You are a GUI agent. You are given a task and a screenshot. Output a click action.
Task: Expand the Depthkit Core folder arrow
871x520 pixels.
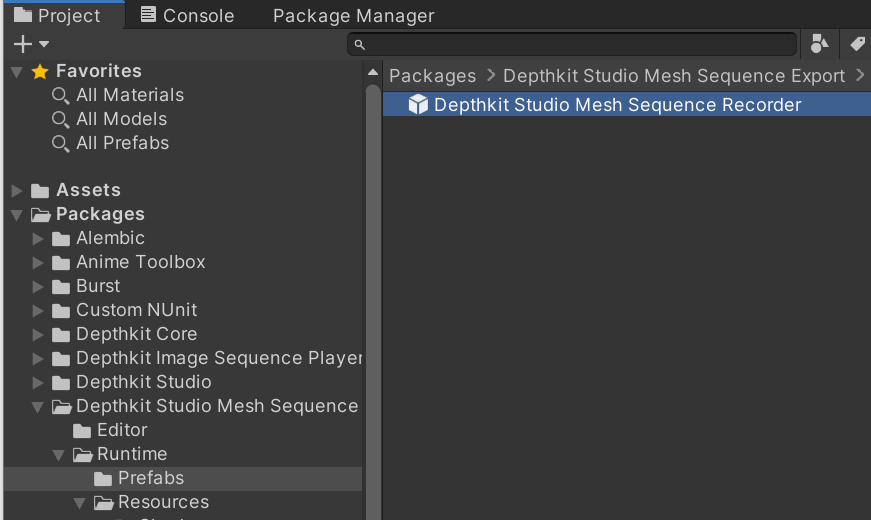click(x=38, y=334)
